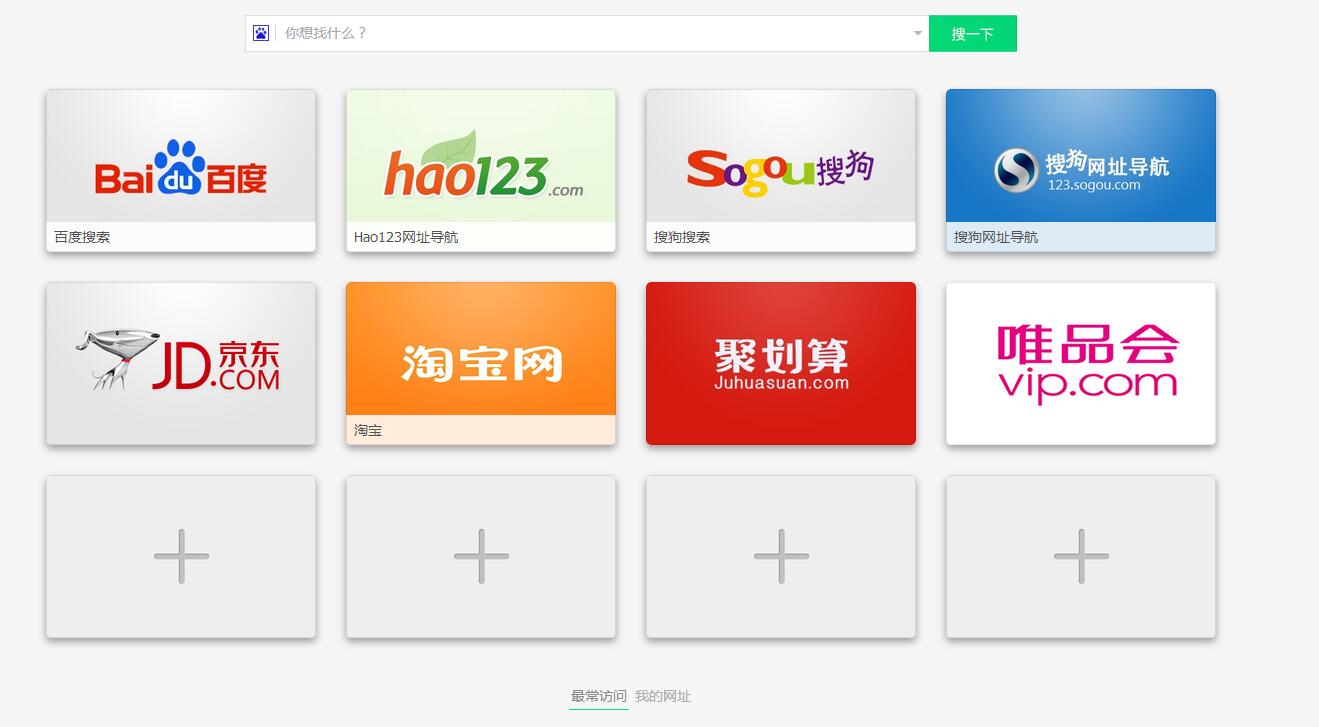The width and height of the screenshot is (1319, 727).
Task: Click the 淘宝 caption text
Action: coord(368,430)
